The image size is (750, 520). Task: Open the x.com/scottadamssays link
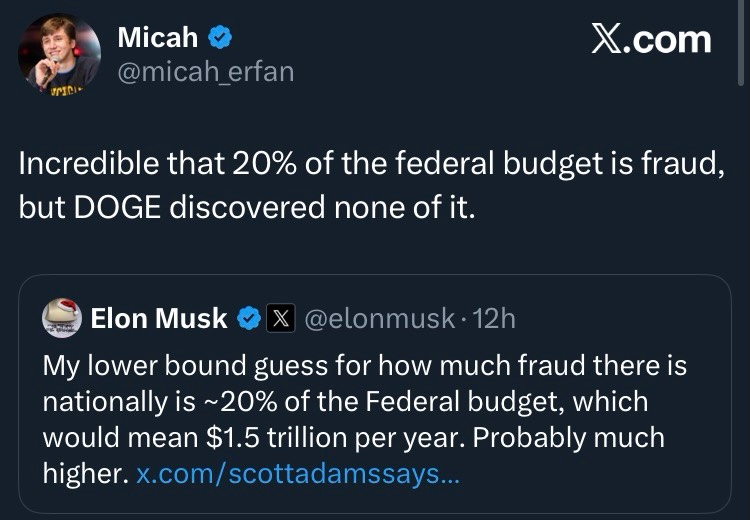[297, 474]
